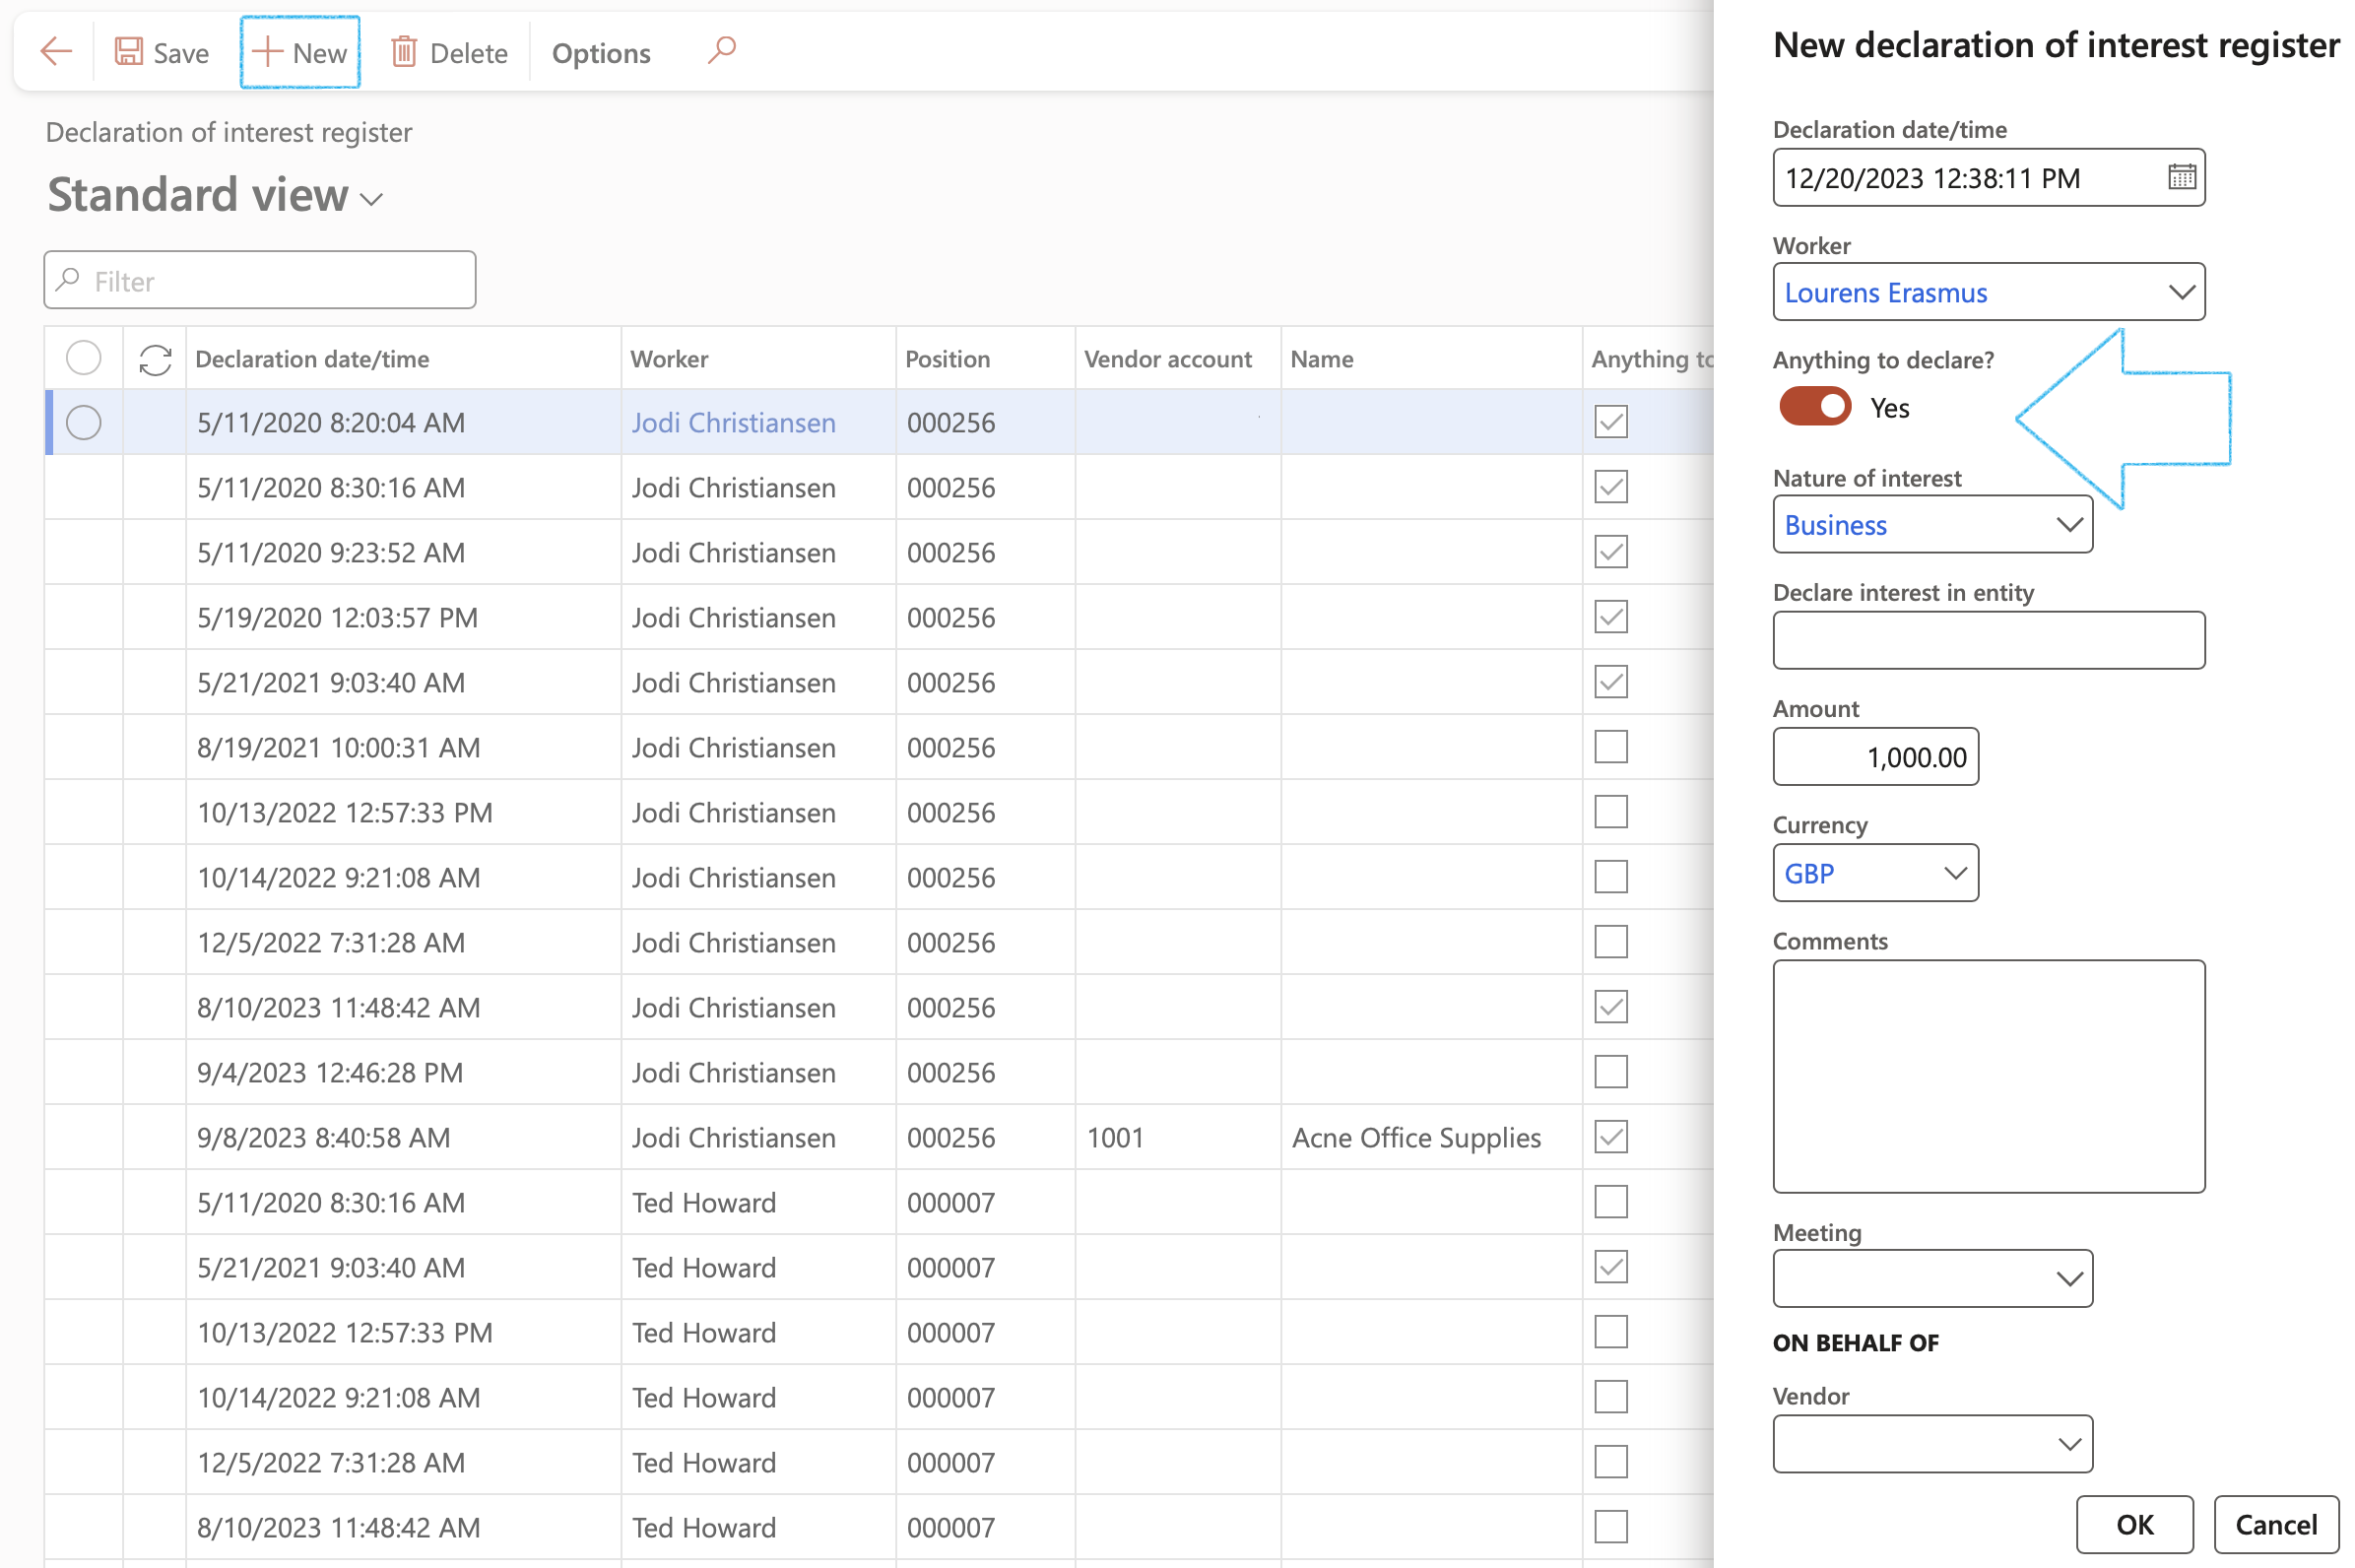Click the New record icon
Image resolution: width=2355 pixels, height=1568 pixels.
297,51
